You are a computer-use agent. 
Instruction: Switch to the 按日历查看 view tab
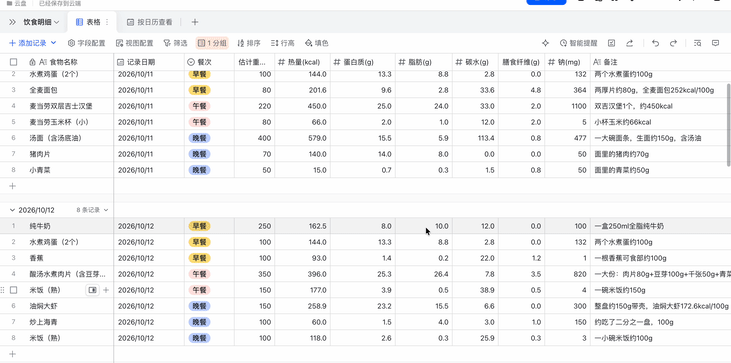[x=149, y=22]
